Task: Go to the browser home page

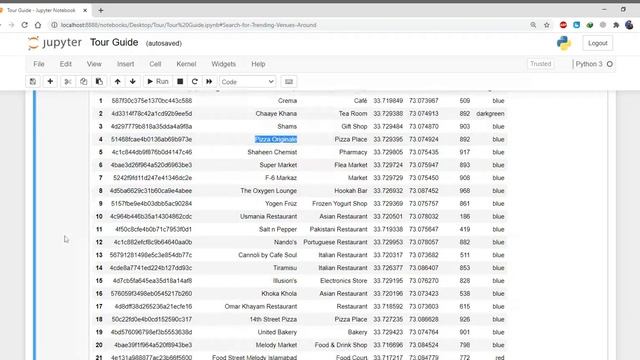Action: [x=38, y=25]
